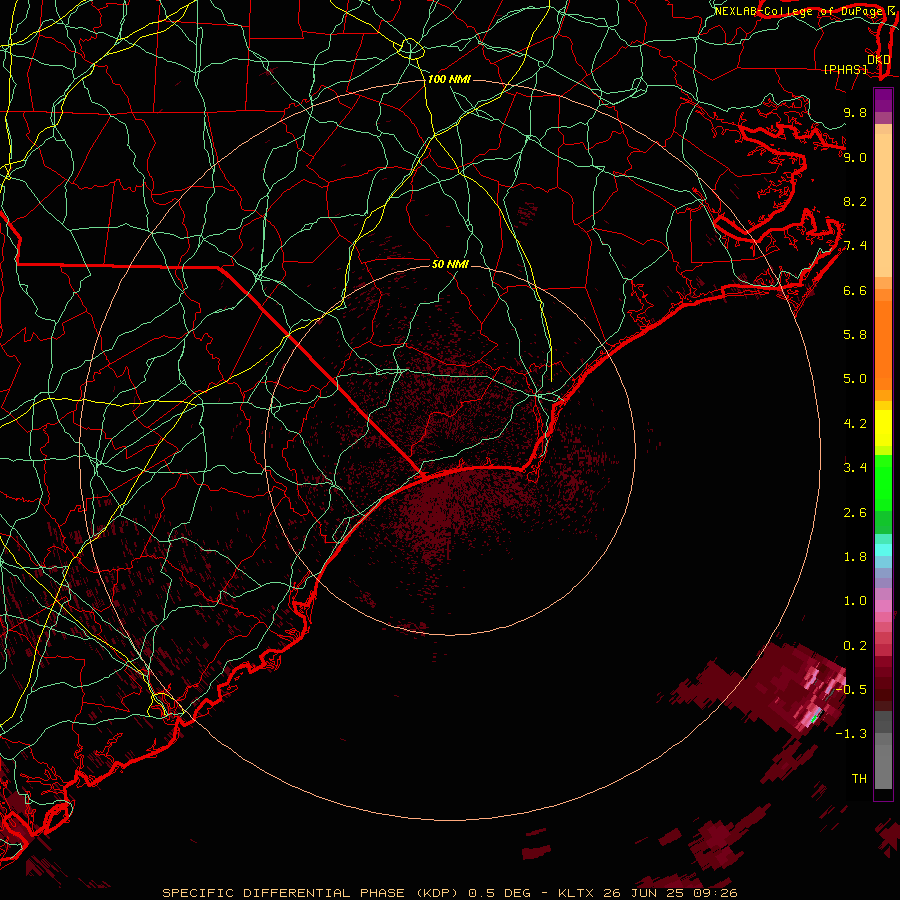Click the 6.6 legend value
This screenshot has width=900, height=900.
click(x=855, y=290)
